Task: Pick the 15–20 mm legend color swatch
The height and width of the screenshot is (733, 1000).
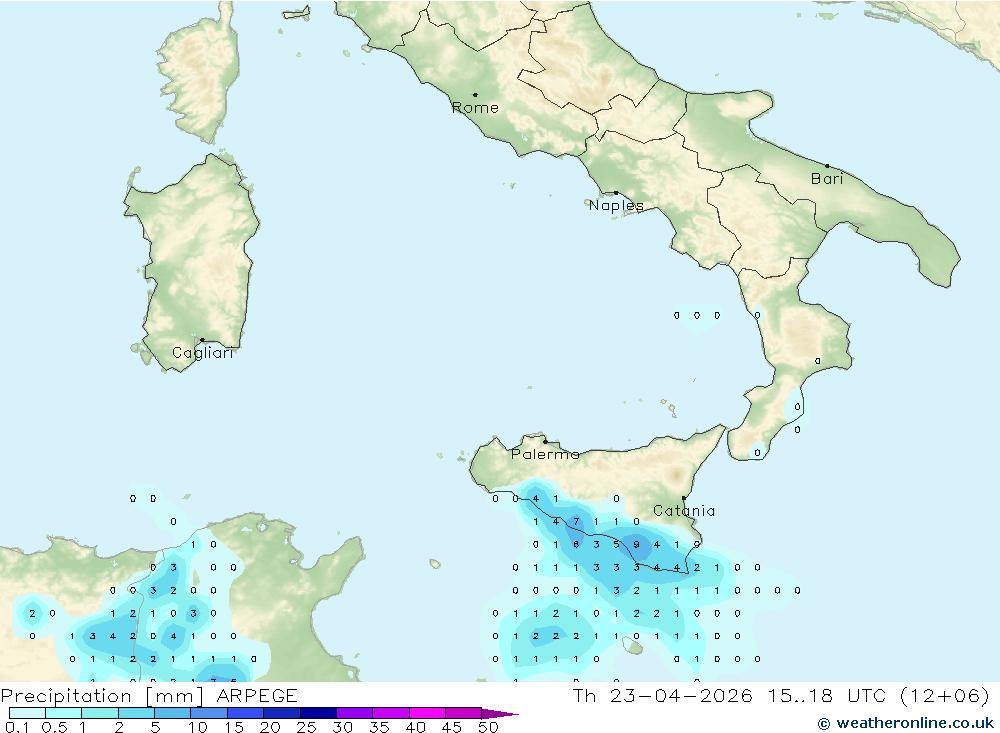Action: [246, 713]
